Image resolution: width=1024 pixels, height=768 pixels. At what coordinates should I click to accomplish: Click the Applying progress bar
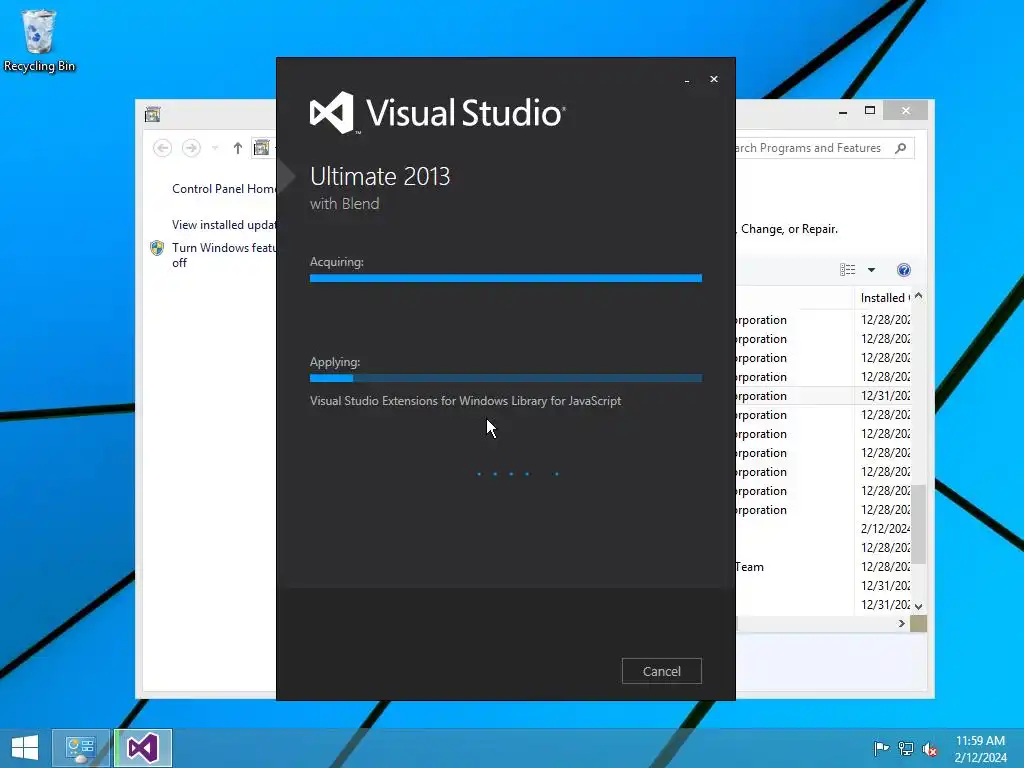pos(505,378)
